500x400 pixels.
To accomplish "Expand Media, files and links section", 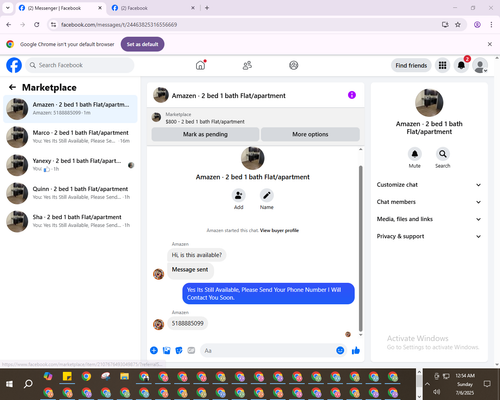I will coord(429,219).
